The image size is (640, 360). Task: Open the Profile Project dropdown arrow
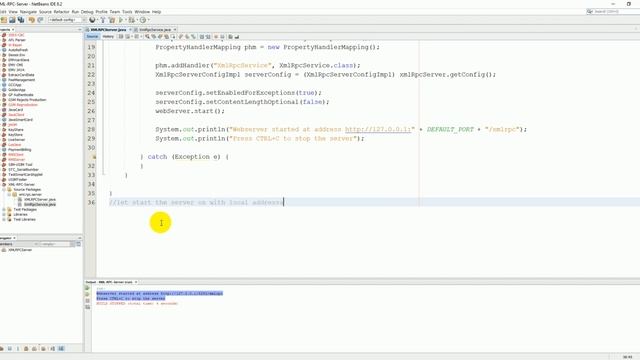coord(149,20)
